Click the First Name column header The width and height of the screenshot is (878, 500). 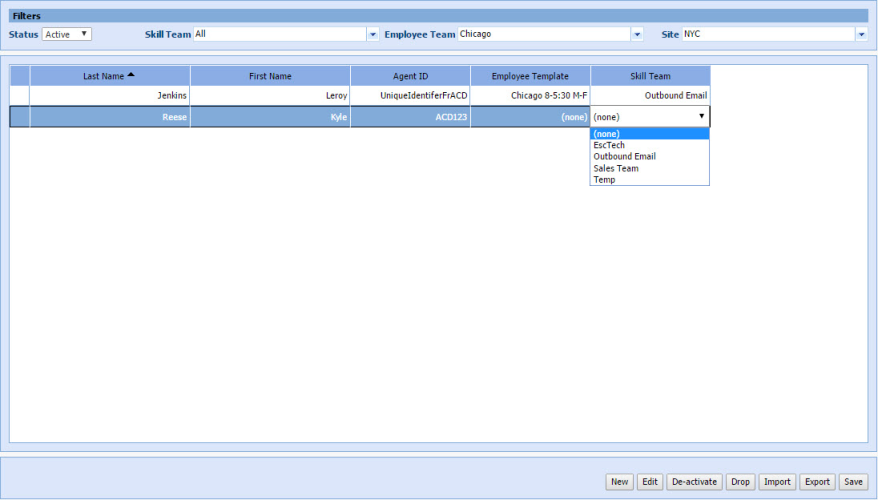(x=270, y=76)
